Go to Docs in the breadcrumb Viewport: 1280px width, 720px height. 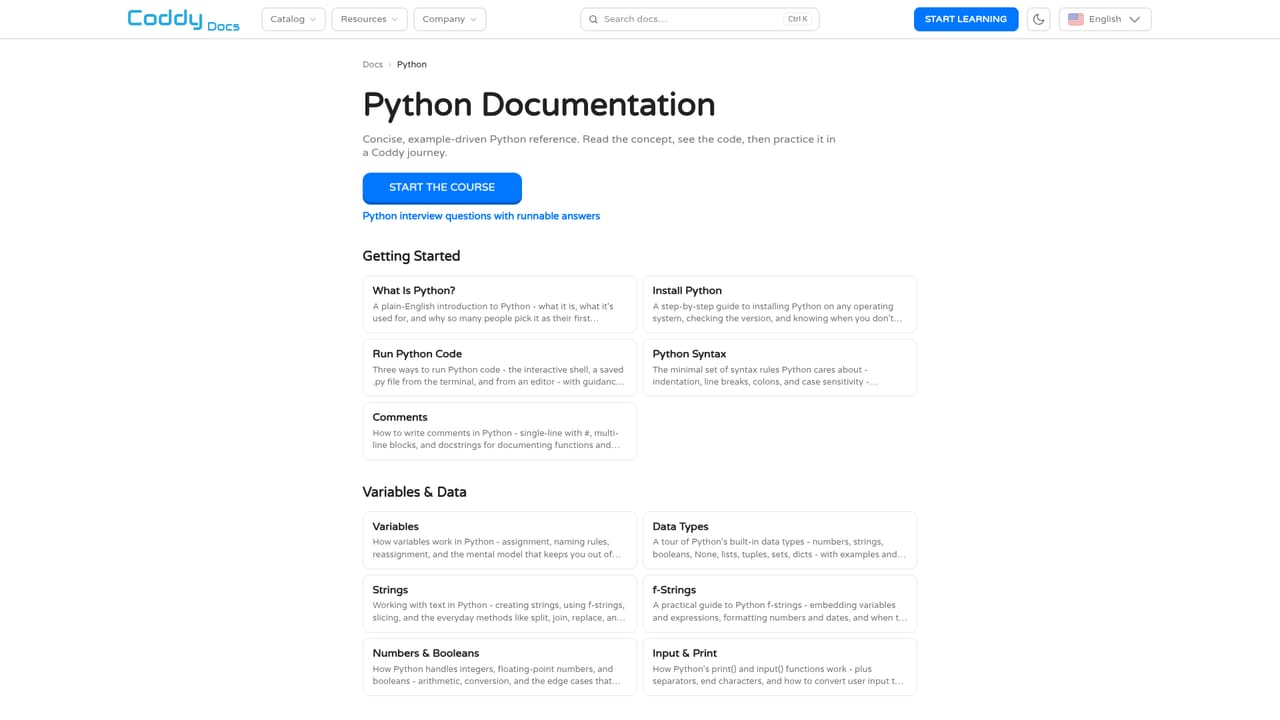point(373,64)
